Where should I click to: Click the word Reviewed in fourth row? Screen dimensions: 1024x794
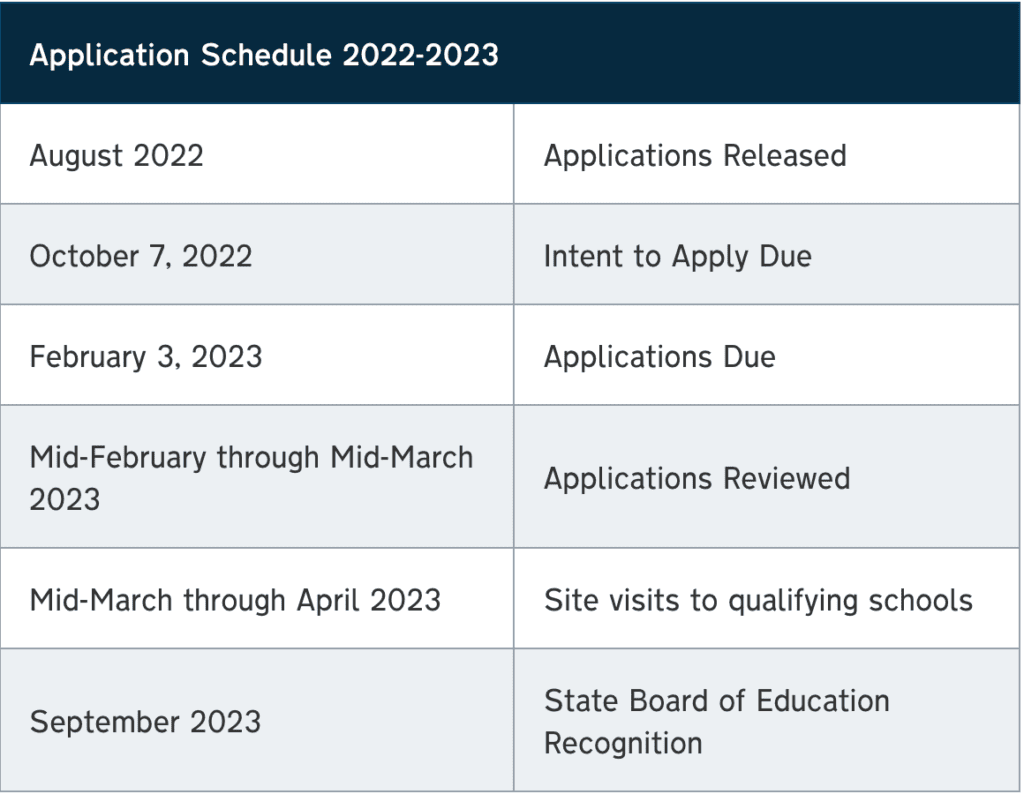point(786,478)
